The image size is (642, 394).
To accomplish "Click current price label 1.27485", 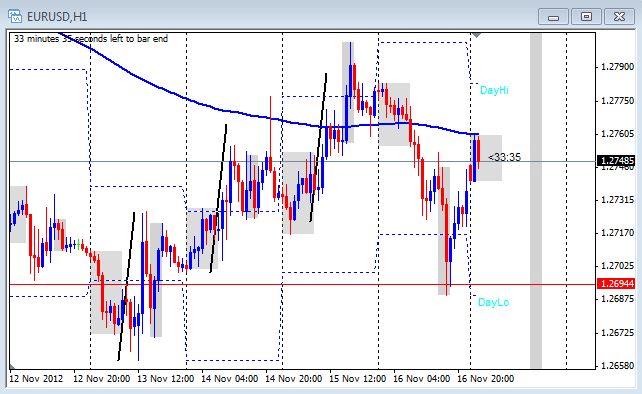I will (616, 161).
